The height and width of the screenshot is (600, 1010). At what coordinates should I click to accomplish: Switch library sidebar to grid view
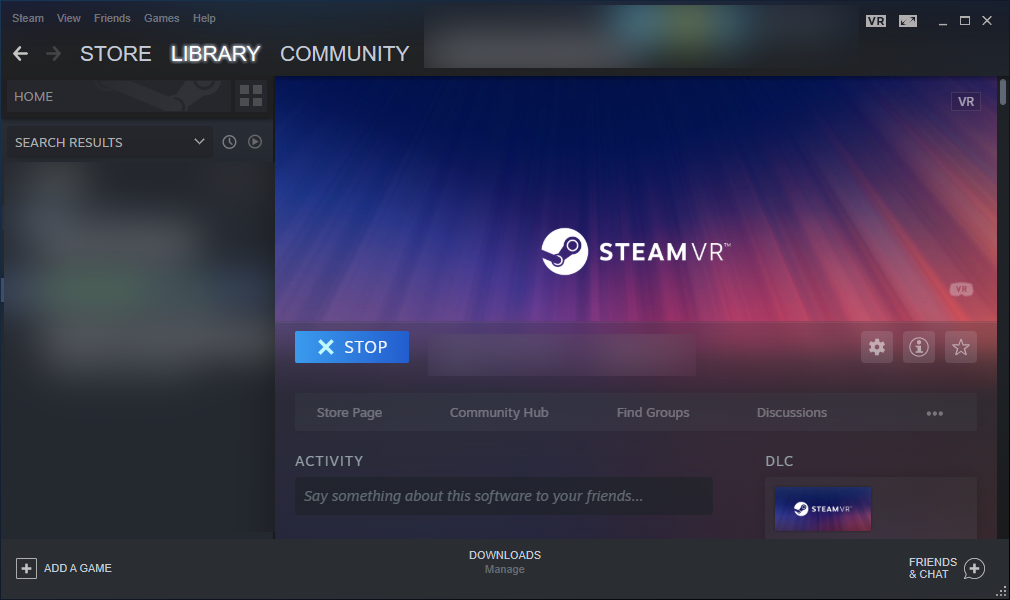250,96
